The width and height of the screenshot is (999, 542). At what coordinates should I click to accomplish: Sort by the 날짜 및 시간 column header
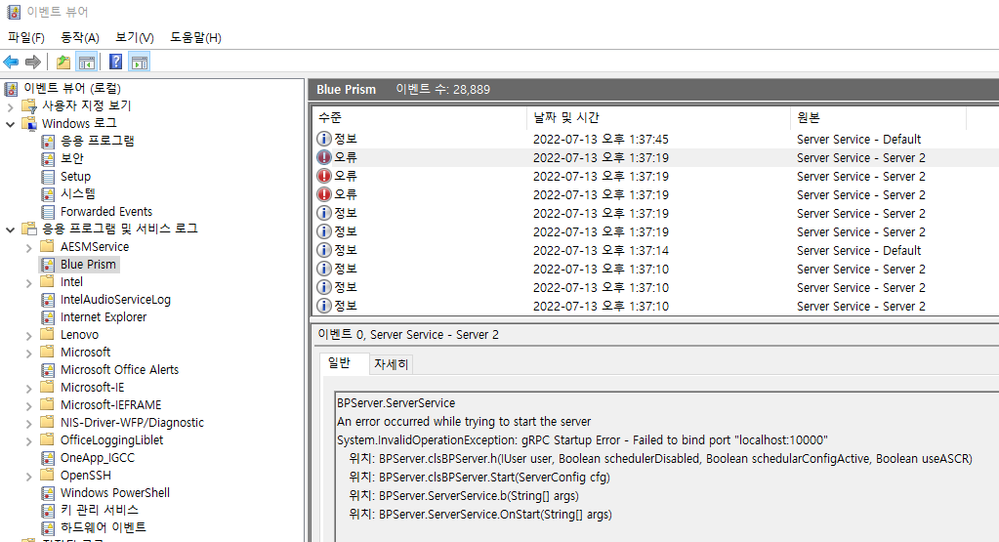click(x=659, y=117)
